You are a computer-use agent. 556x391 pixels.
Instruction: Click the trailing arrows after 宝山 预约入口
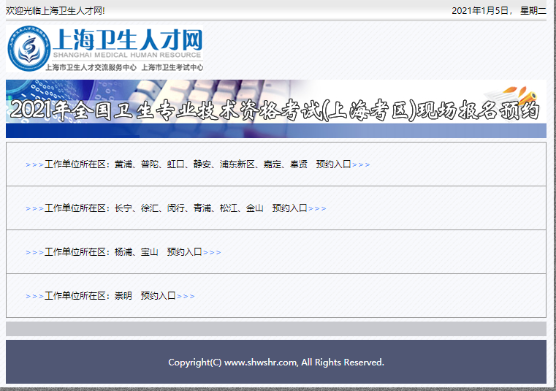pos(212,253)
